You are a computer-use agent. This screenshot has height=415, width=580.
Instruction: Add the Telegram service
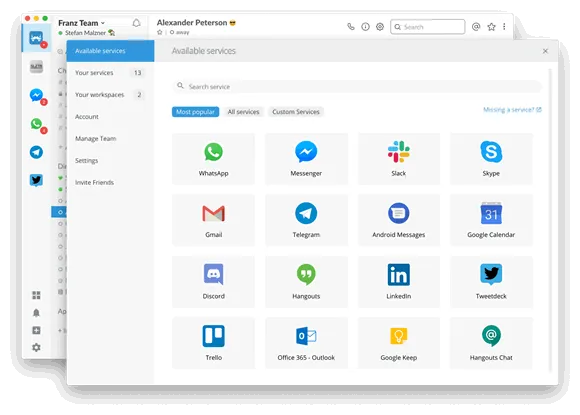tap(306, 220)
